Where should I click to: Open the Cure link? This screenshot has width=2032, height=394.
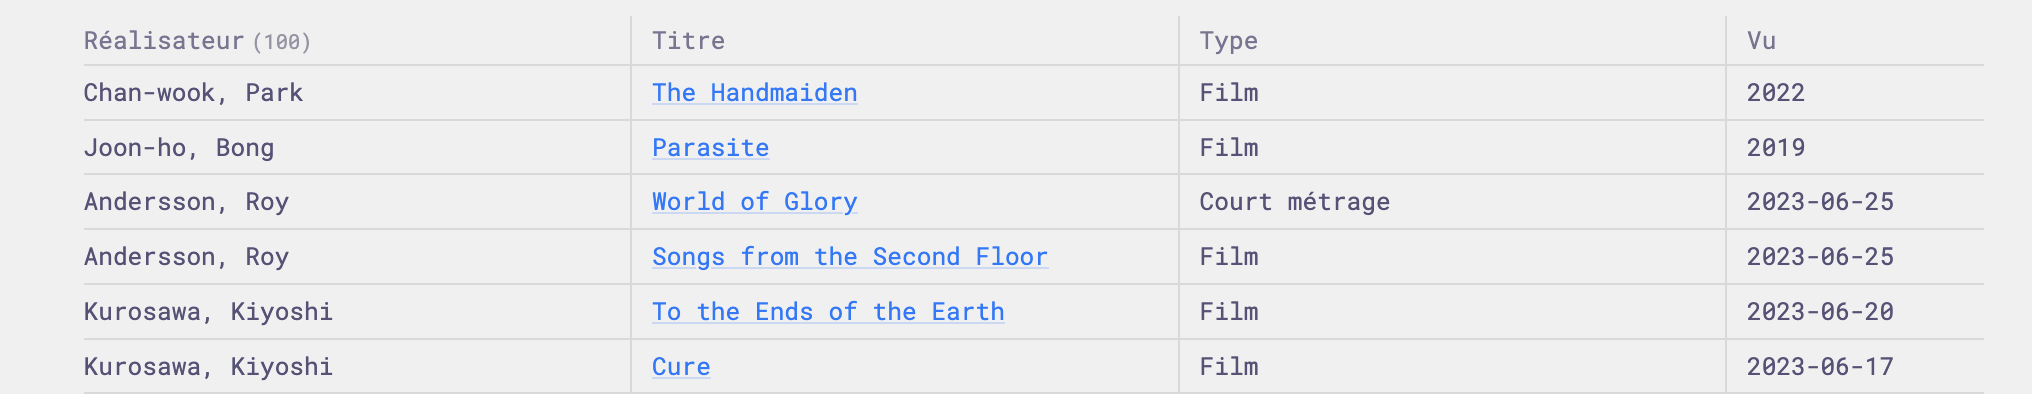tap(681, 367)
